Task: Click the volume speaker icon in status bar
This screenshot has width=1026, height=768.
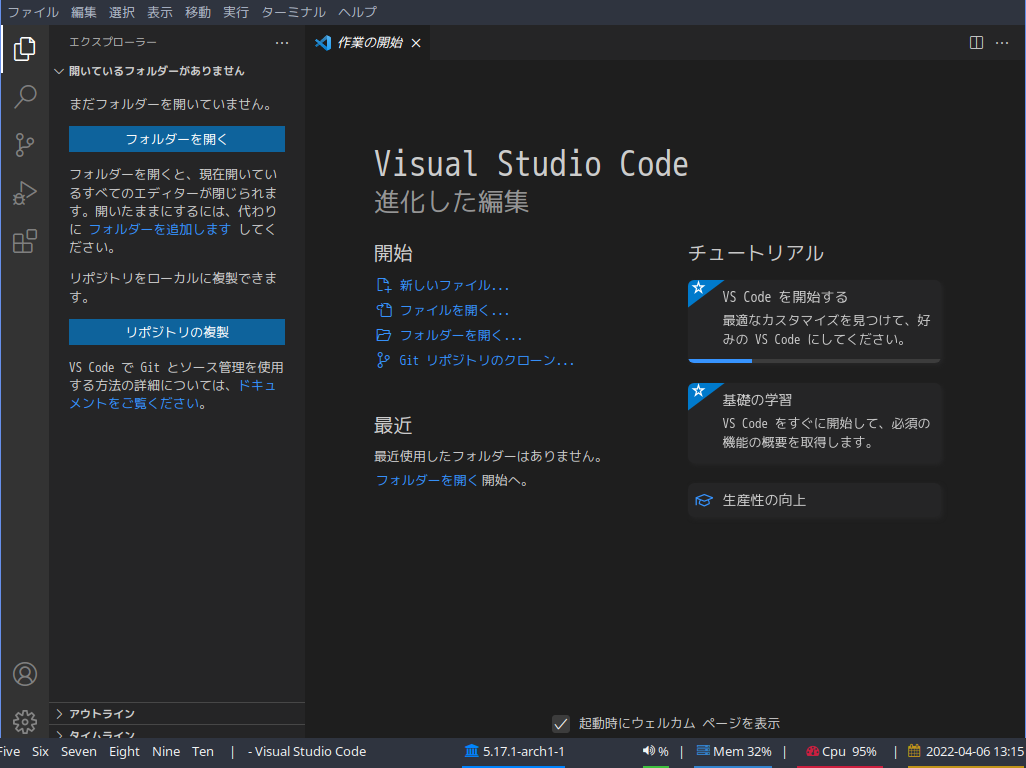Action: (x=648, y=751)
